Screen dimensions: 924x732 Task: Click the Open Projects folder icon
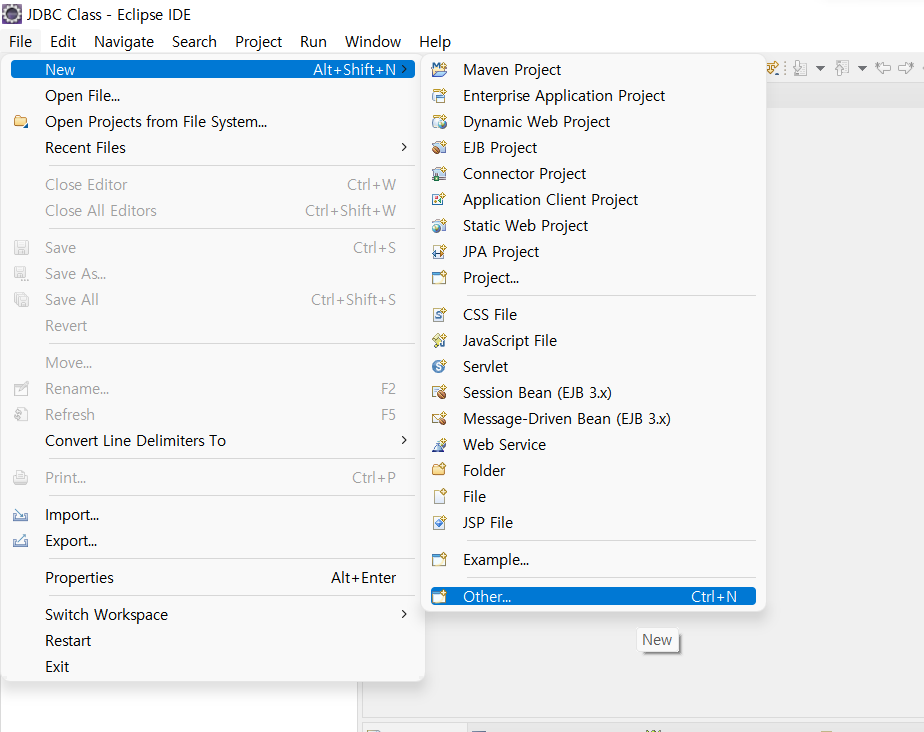click(x=21, y=121)
